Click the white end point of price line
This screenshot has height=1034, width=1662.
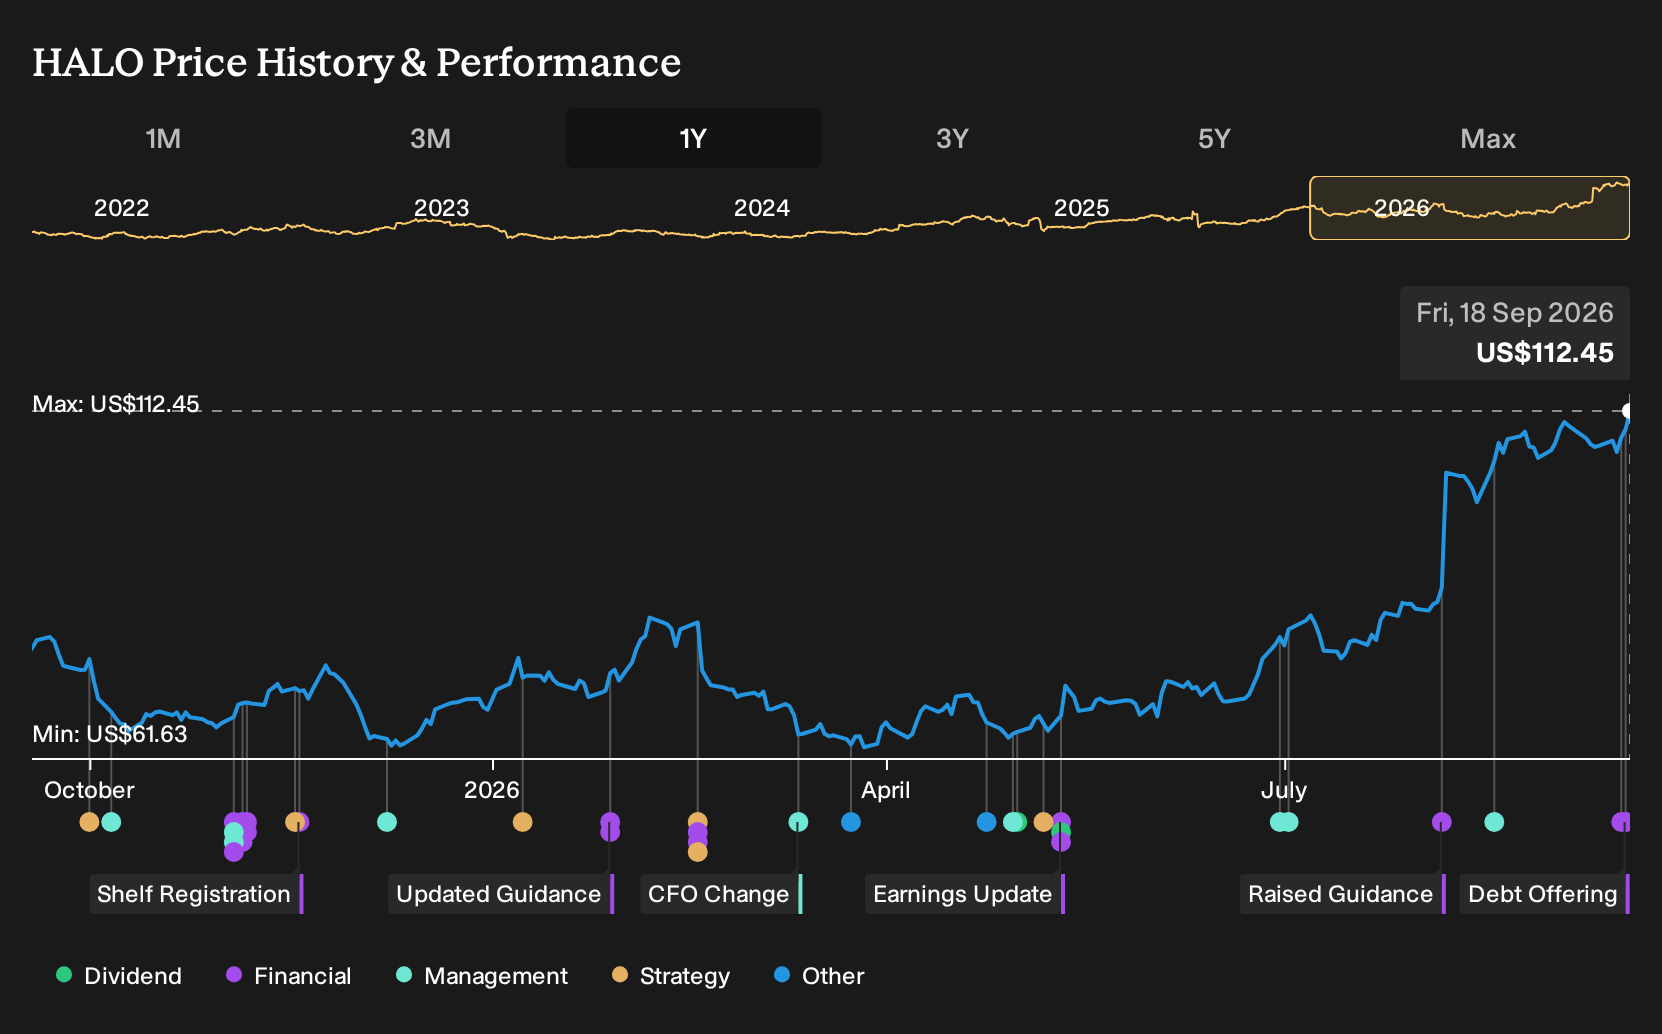click(x=1627, y=411)
